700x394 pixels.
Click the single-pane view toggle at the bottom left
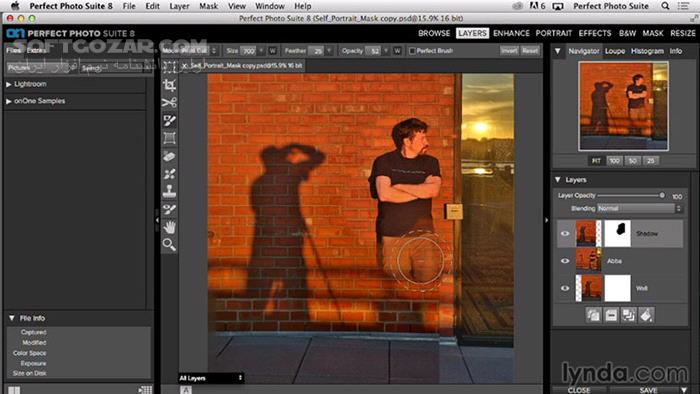coord(14,390)
